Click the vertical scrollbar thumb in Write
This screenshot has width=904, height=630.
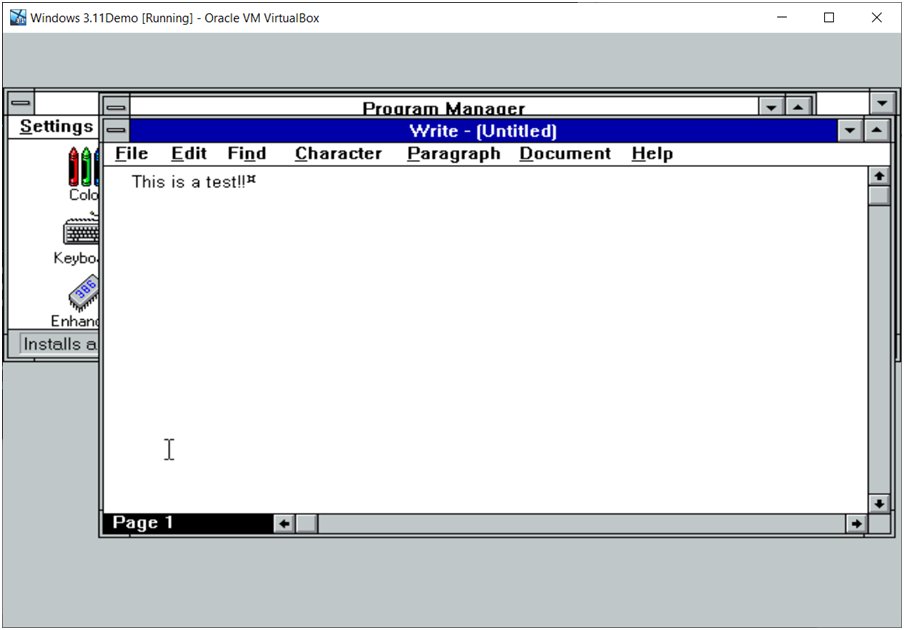pyautogui.click(x=879, y=195)
